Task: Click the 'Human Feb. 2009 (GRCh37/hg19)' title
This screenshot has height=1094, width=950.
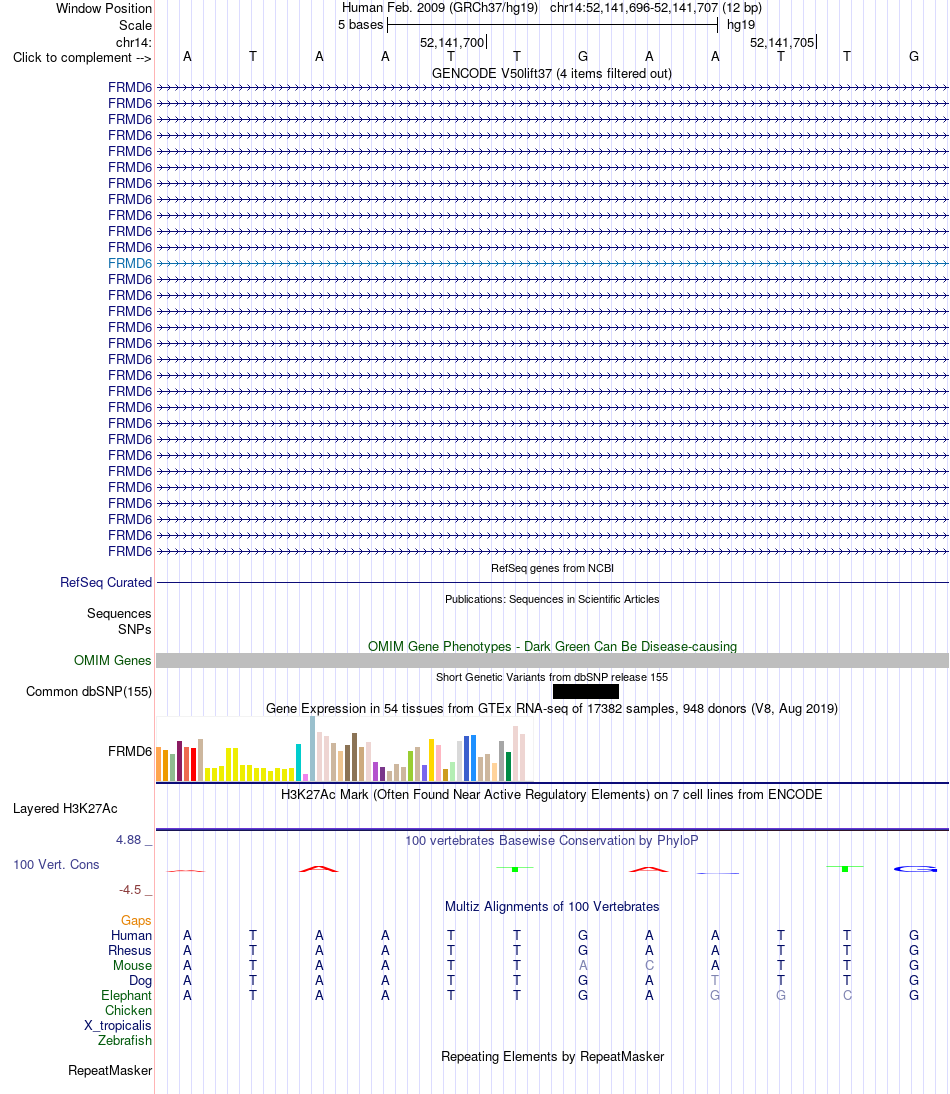Action: [439, 8]
